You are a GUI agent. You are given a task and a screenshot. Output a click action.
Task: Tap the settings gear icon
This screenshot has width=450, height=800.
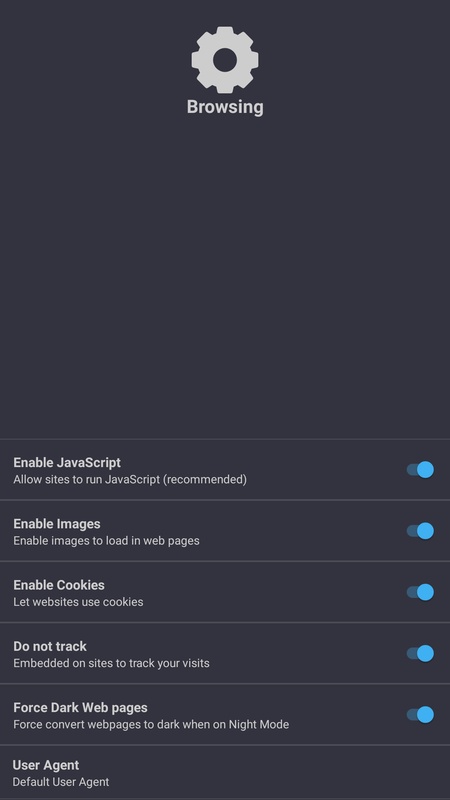(225, 60)
